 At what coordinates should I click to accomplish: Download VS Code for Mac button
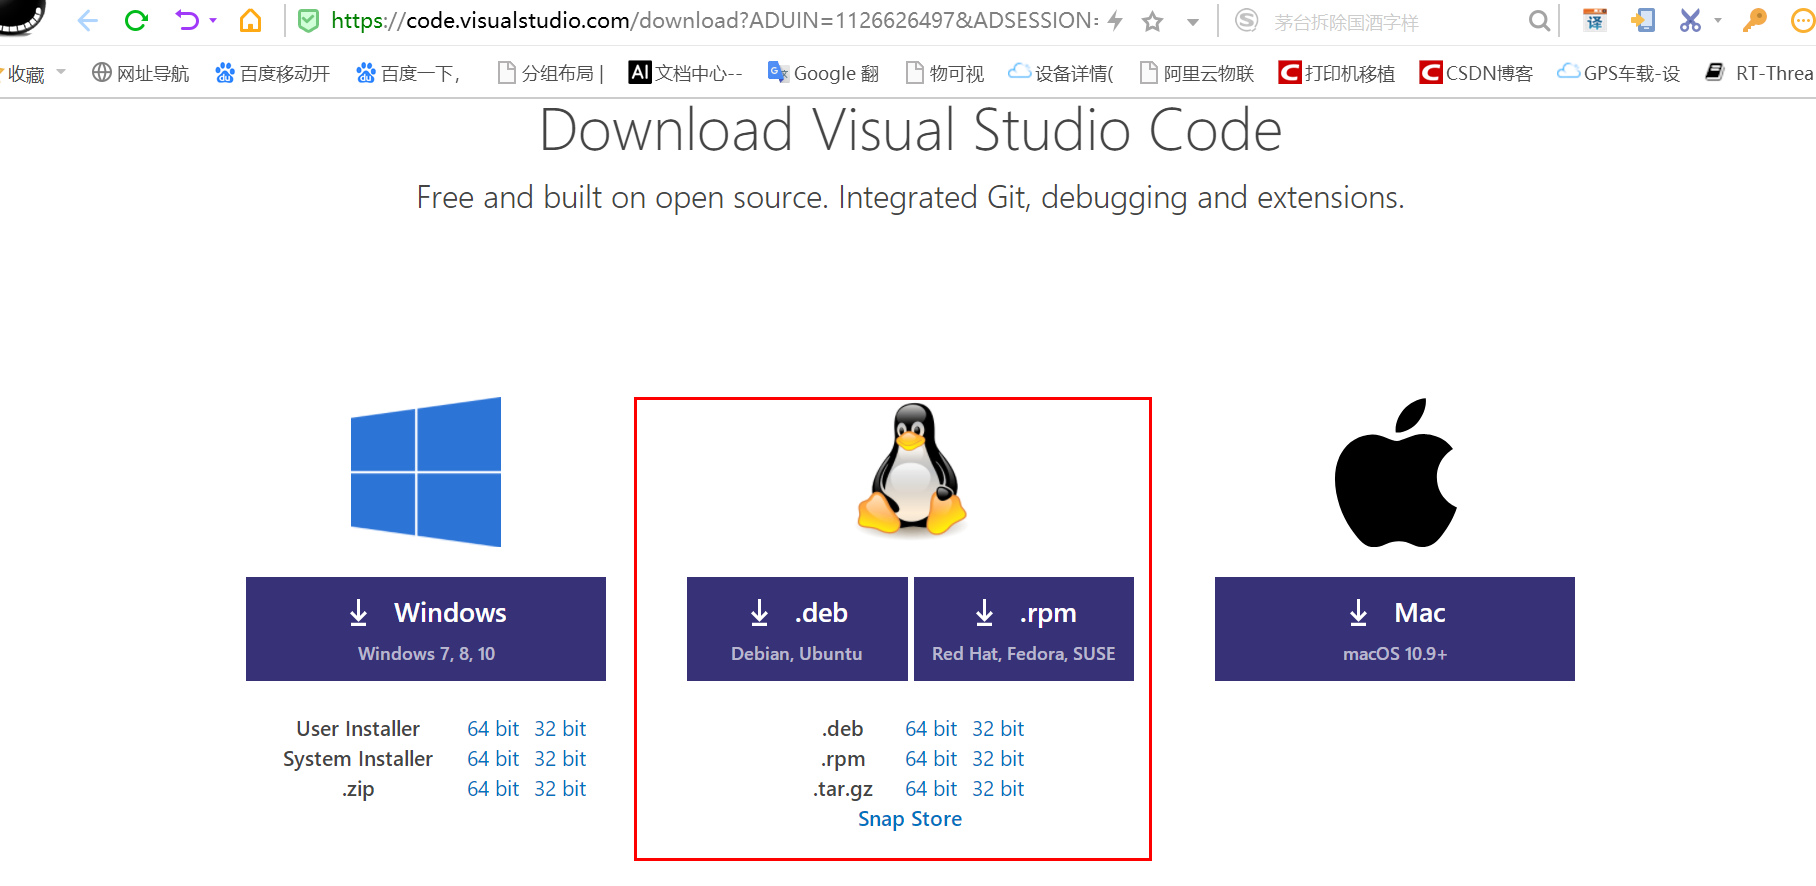click(x=1395, y=629)
